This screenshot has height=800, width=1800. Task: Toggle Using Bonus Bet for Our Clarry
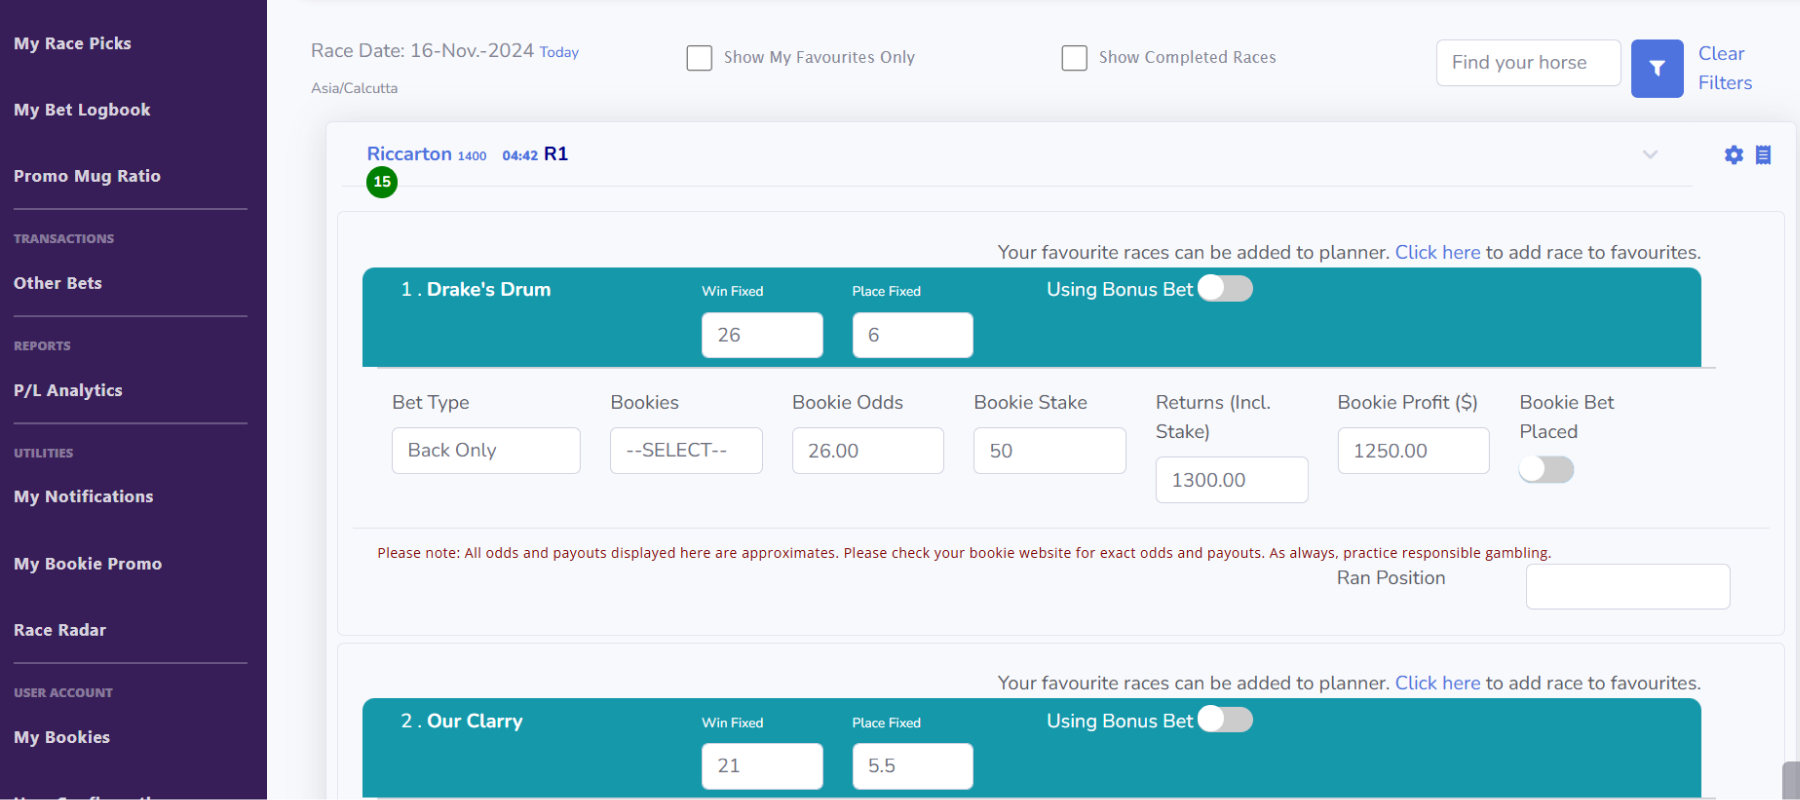click(1225, 720)
